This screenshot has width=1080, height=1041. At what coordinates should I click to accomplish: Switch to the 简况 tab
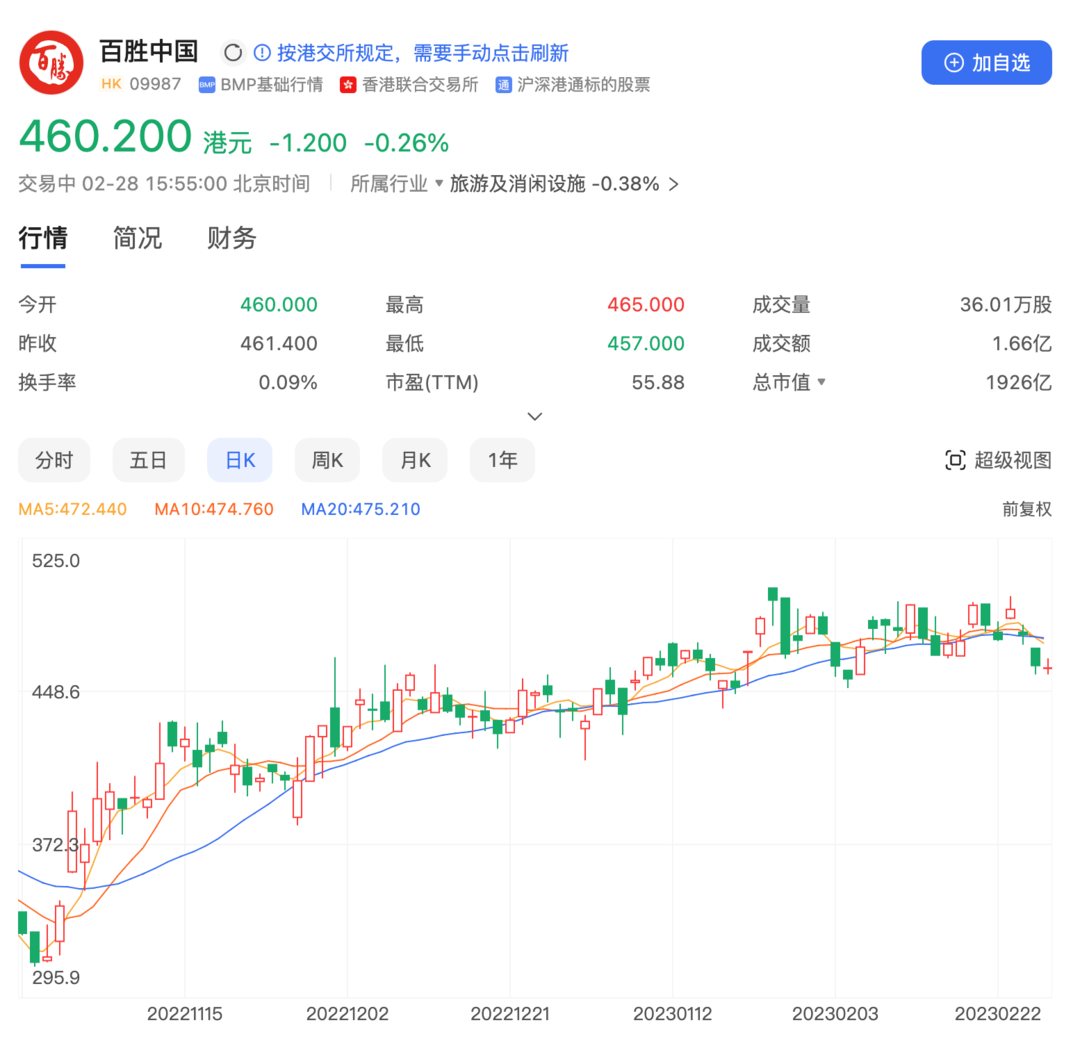pyautogui.click(x=137, y=238)
